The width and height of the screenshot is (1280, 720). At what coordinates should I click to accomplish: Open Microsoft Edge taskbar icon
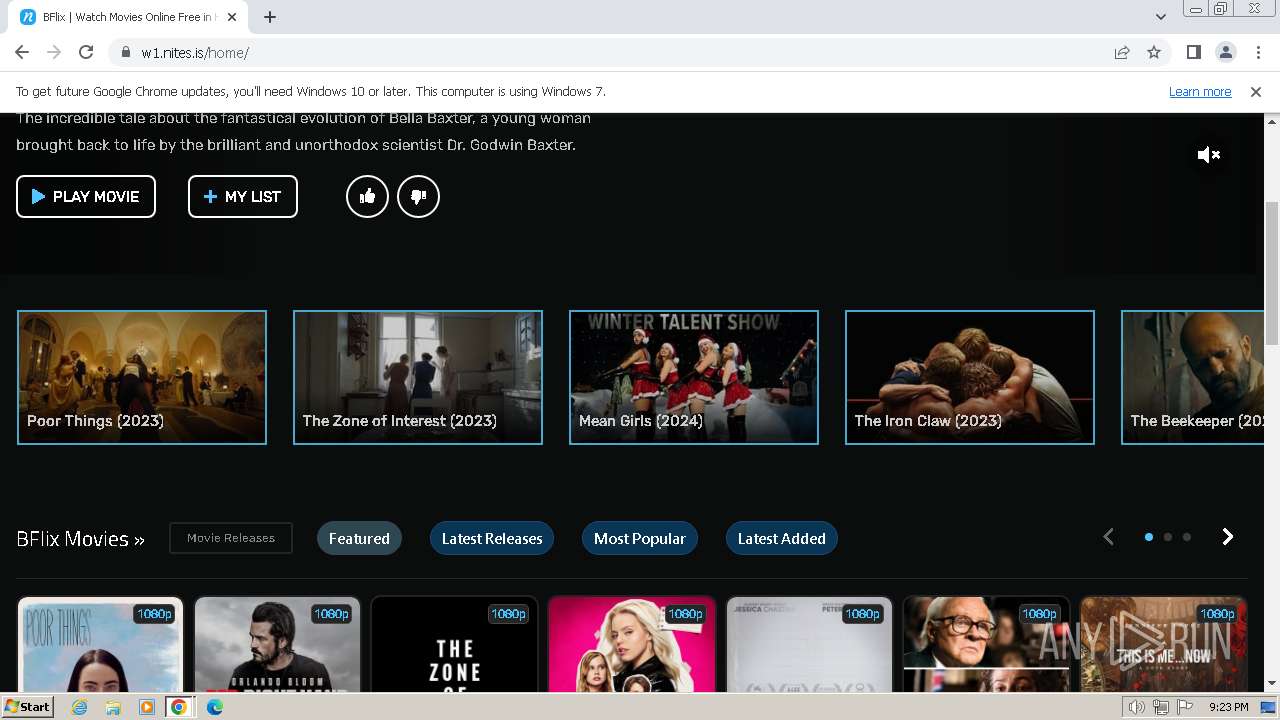[214, 707]
